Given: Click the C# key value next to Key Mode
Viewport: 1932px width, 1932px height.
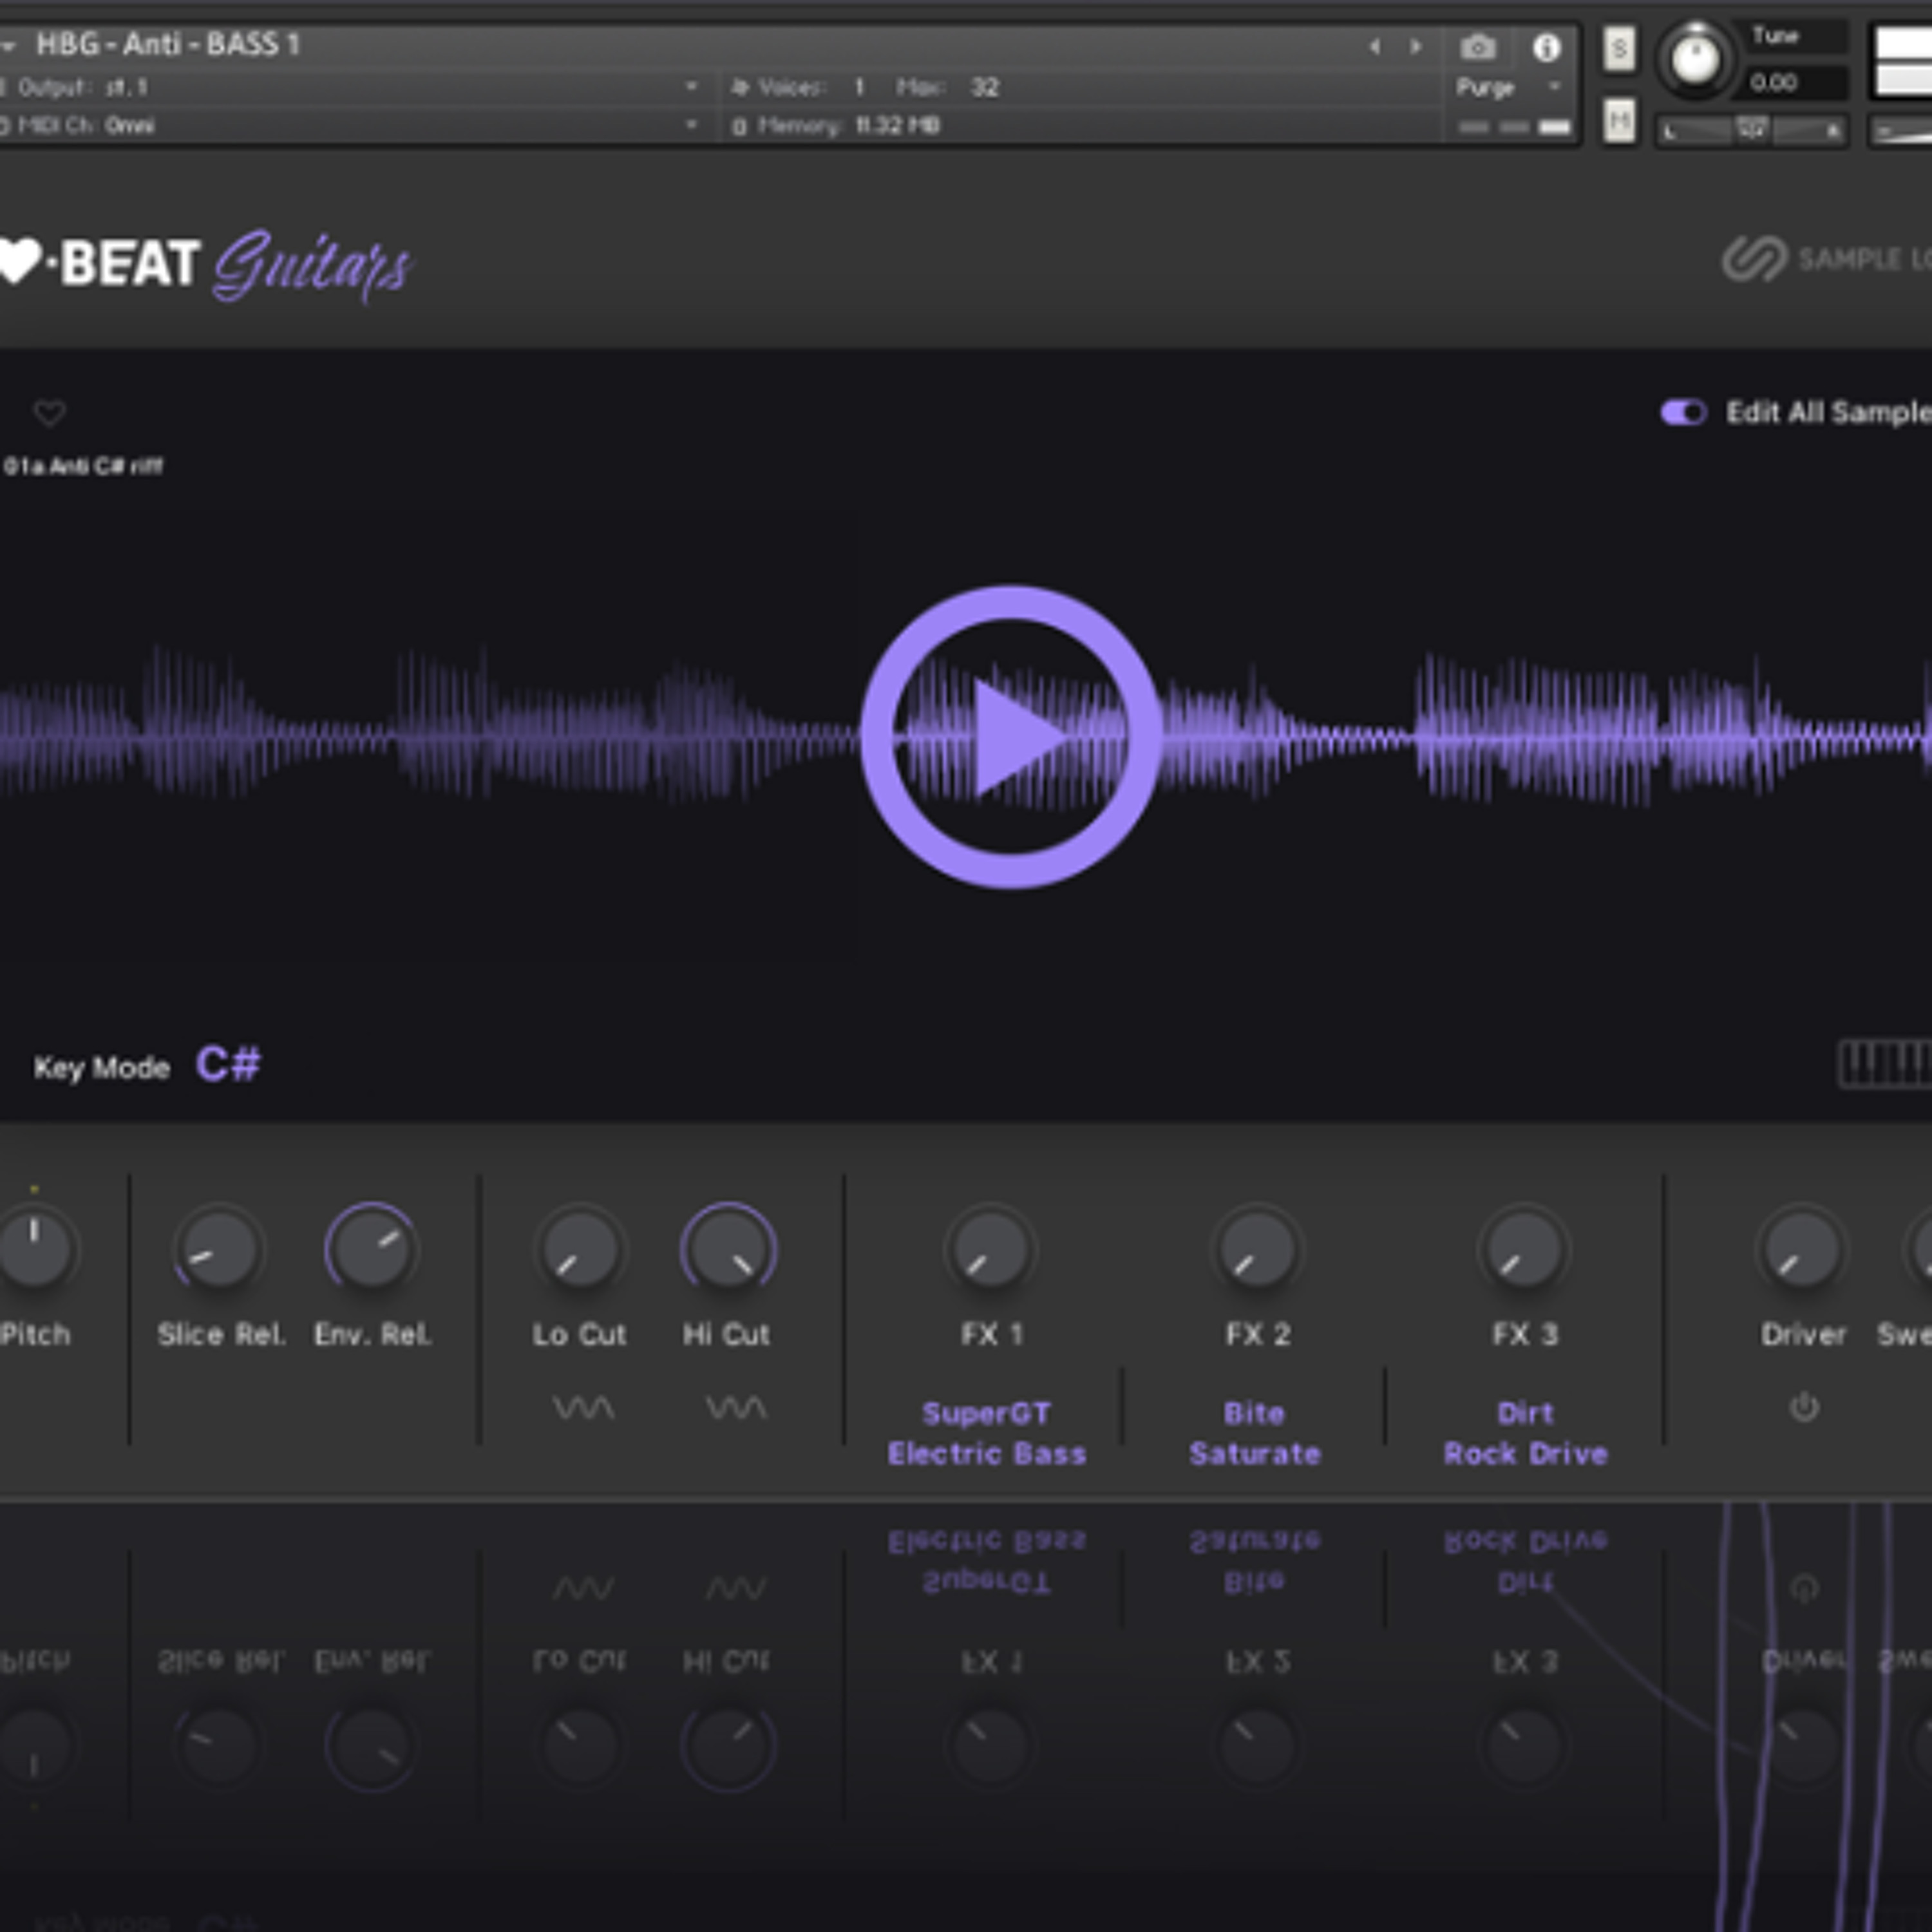Looking at the screenshot, I should (229, 1065).
